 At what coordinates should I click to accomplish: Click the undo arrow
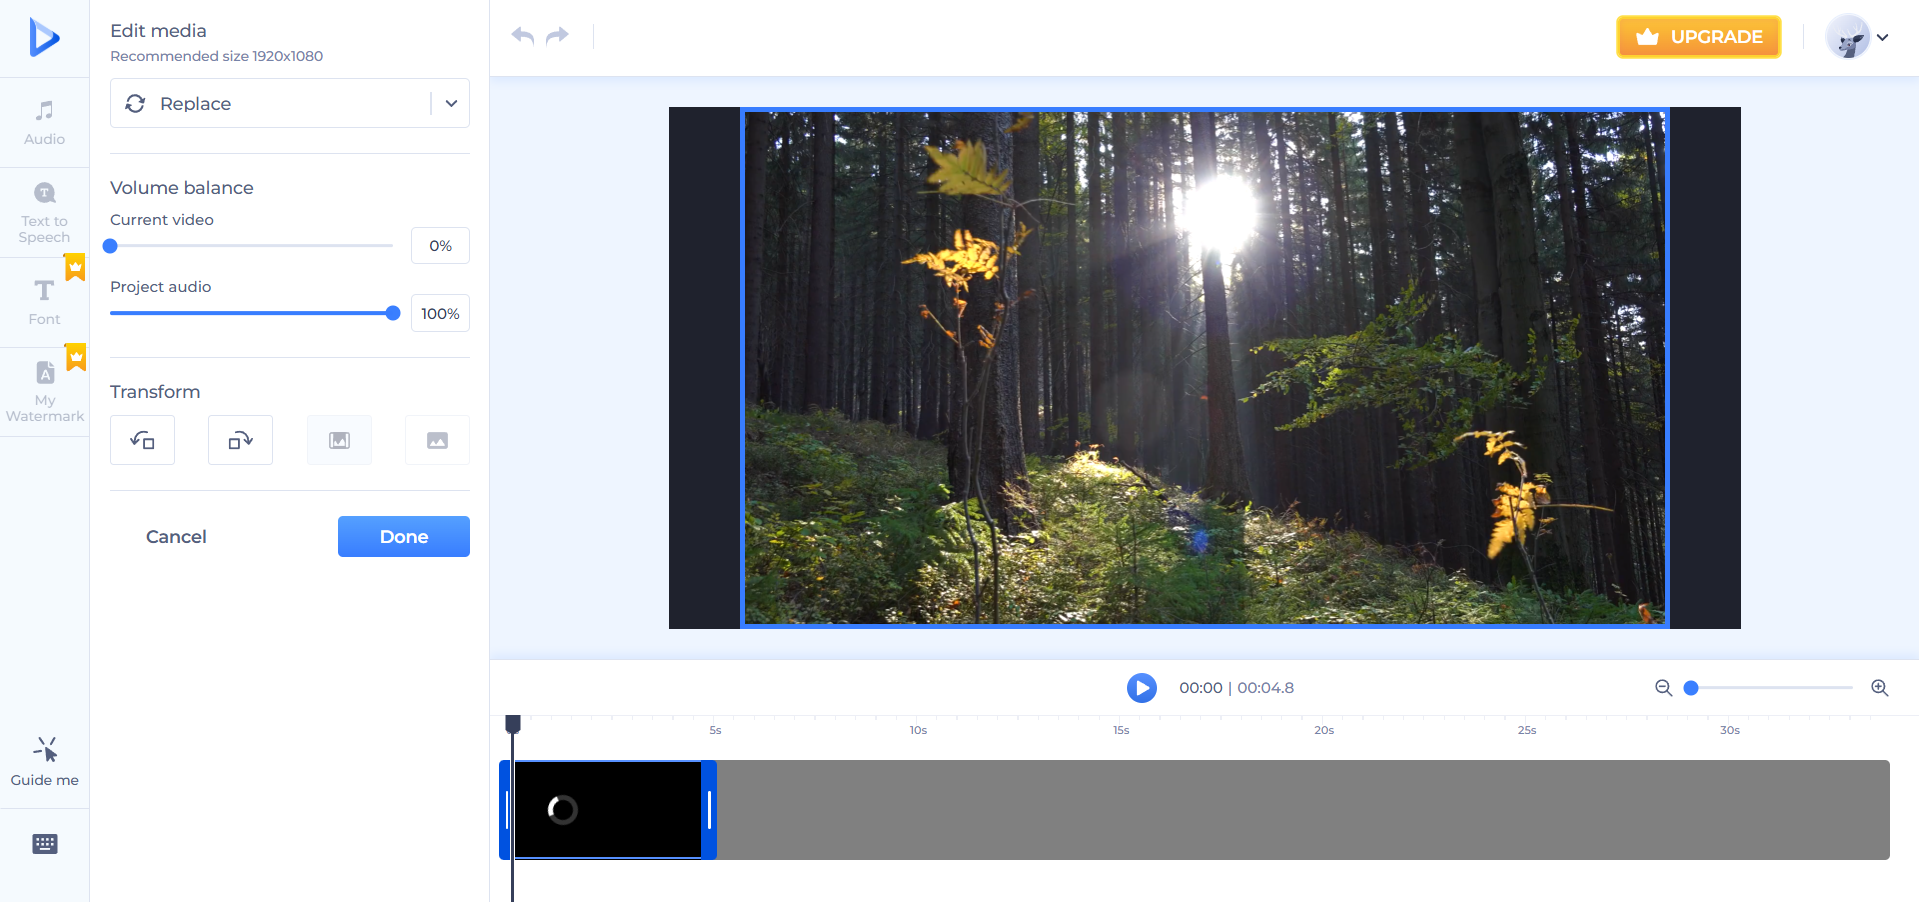click(x=521, y=35)
